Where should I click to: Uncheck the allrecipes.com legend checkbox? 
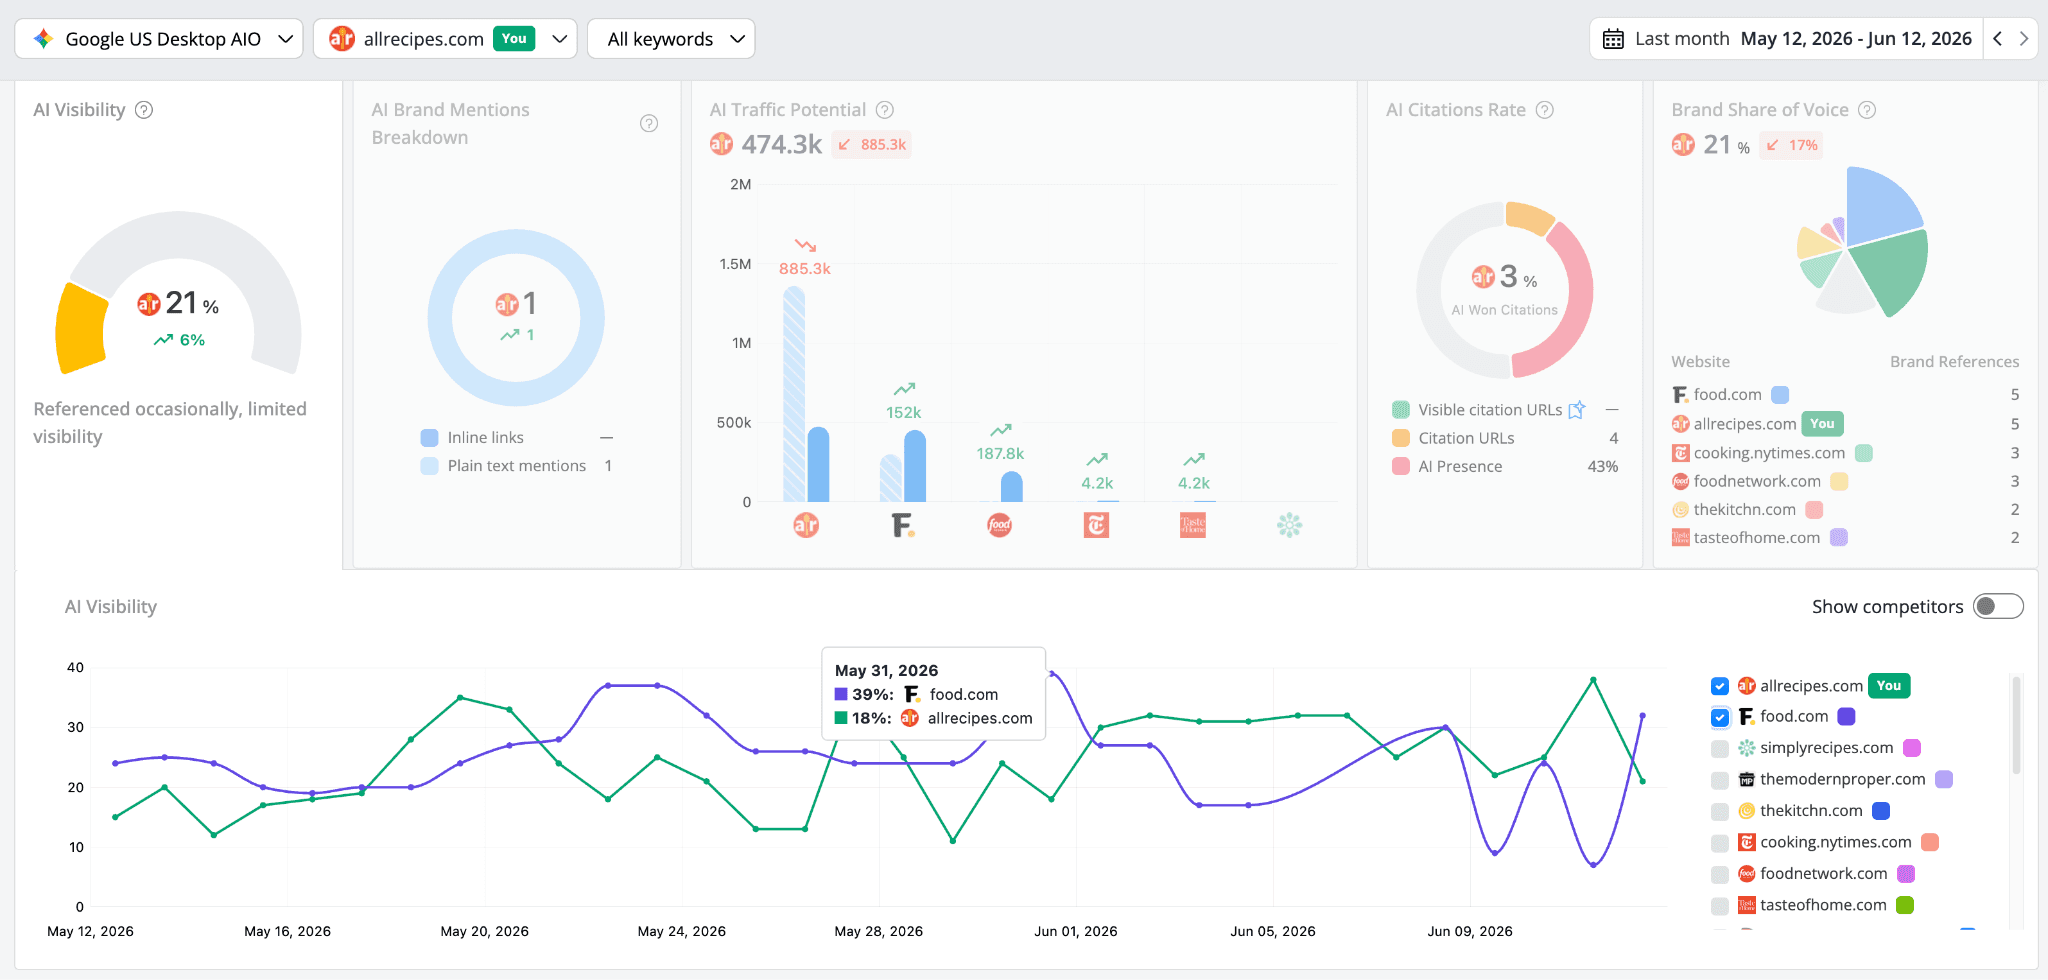(1720, 686)
